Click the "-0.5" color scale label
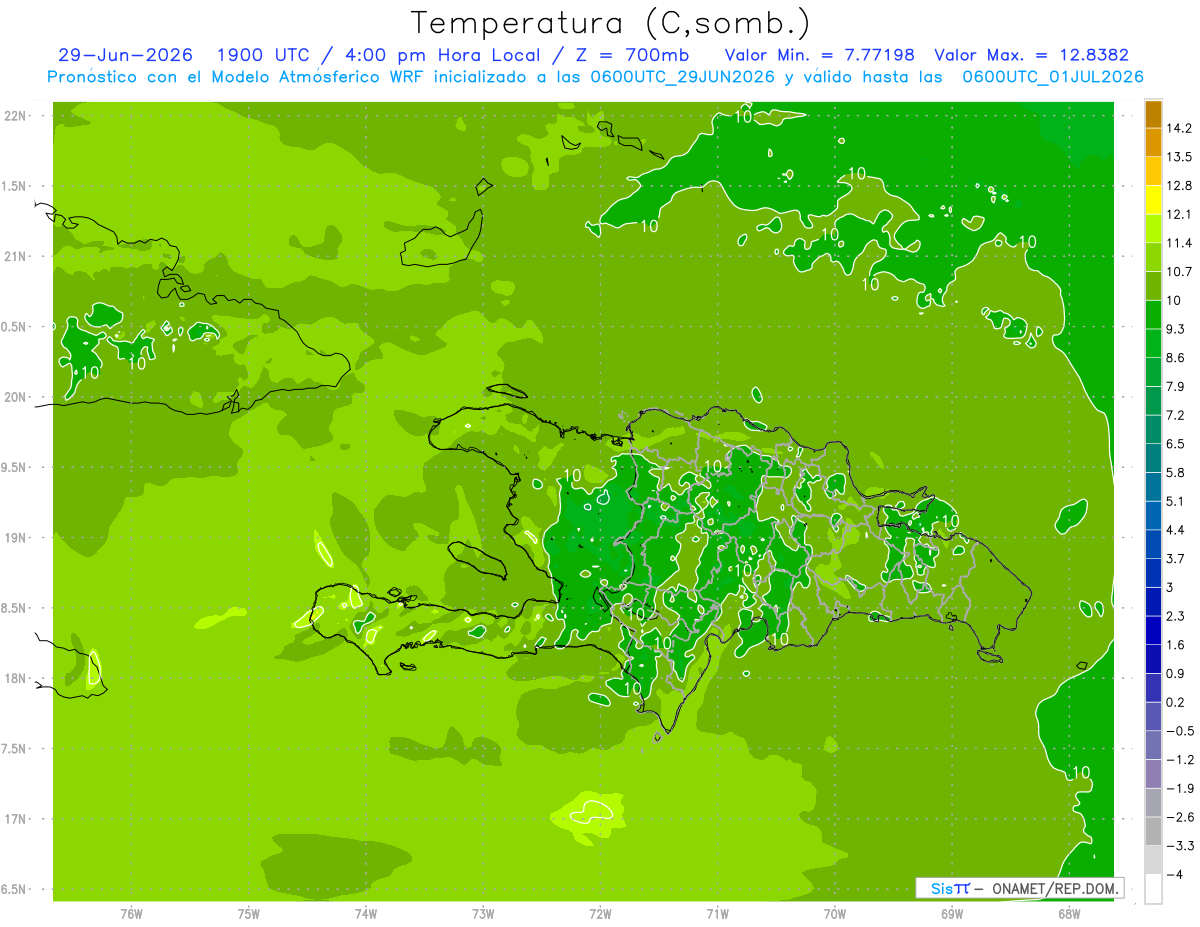Viewport: 1200px width, 927px height. (1179, 731)
